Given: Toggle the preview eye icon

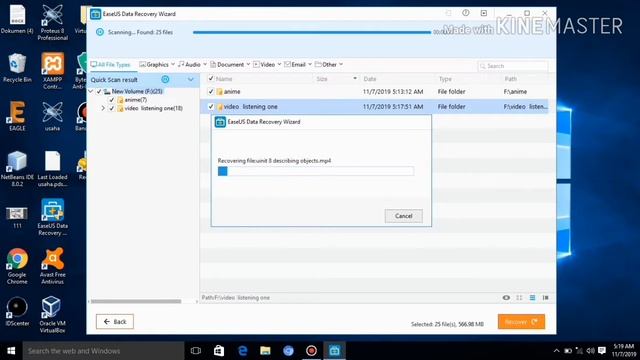Looking at the screenshot, I should tap(506, 298).
